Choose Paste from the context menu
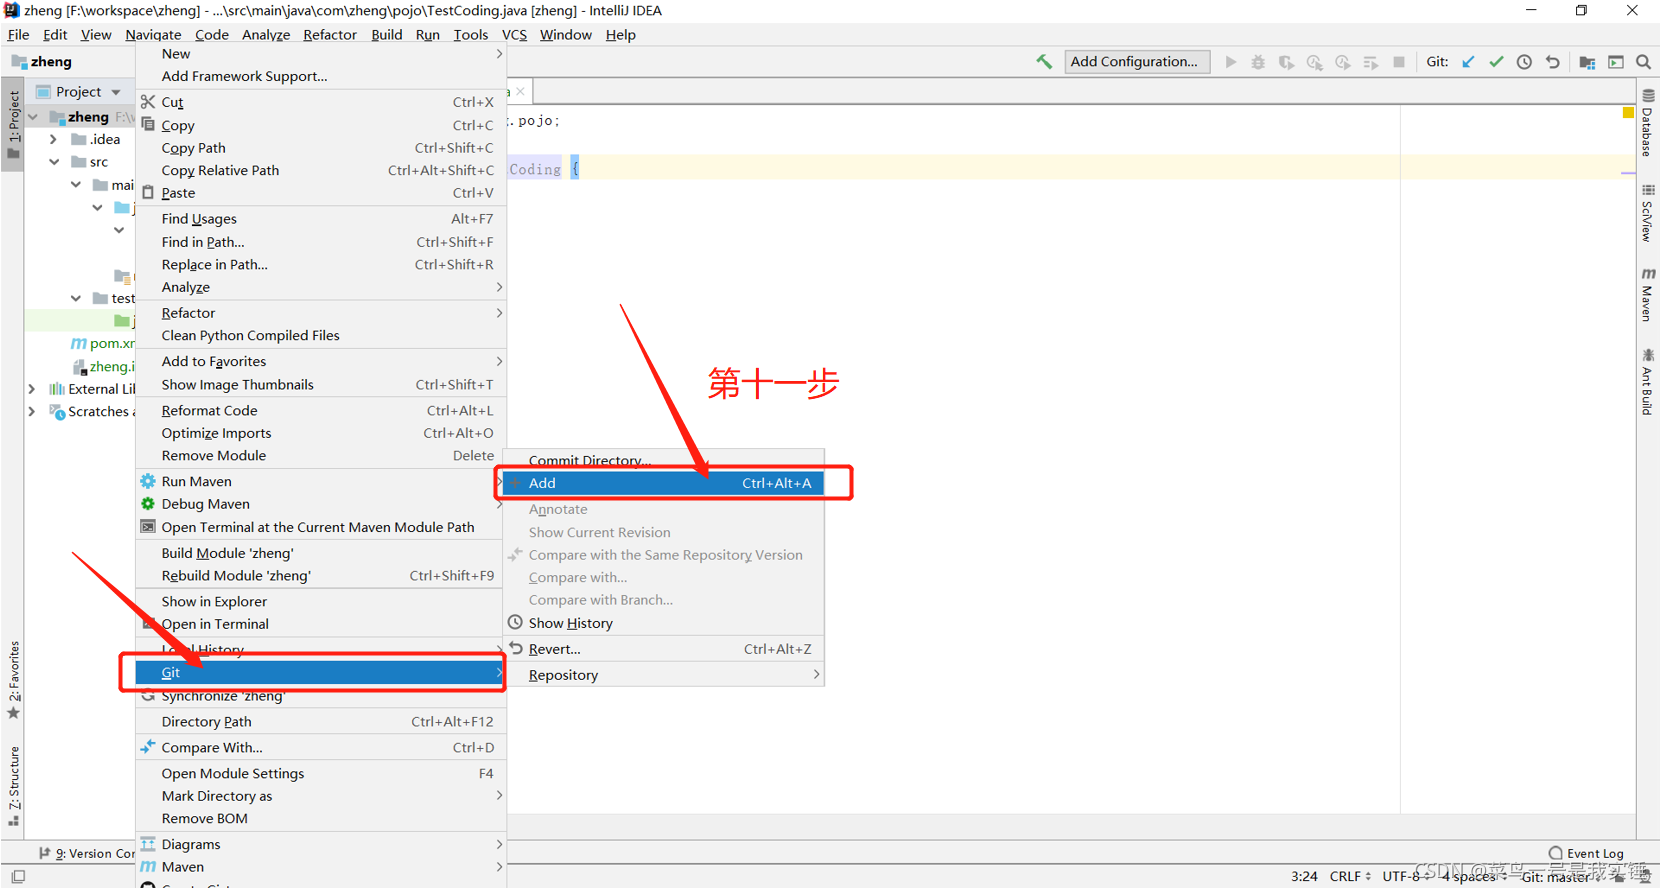This screenshot has height=889, width=1661. [x=321, y=193]
